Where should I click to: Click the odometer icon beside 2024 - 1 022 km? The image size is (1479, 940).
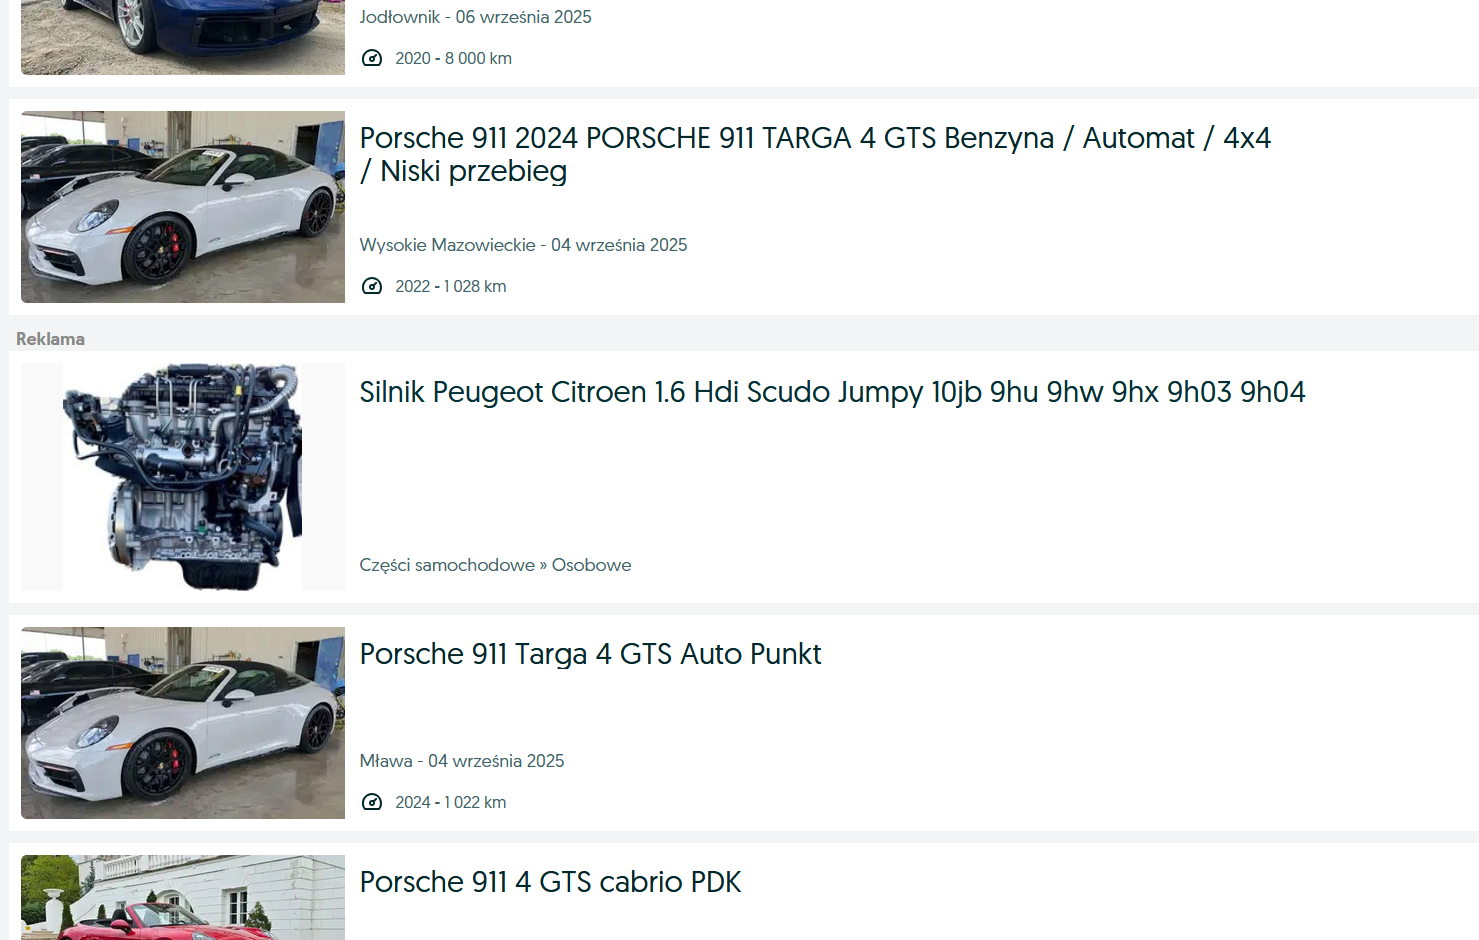pos(372,802)
